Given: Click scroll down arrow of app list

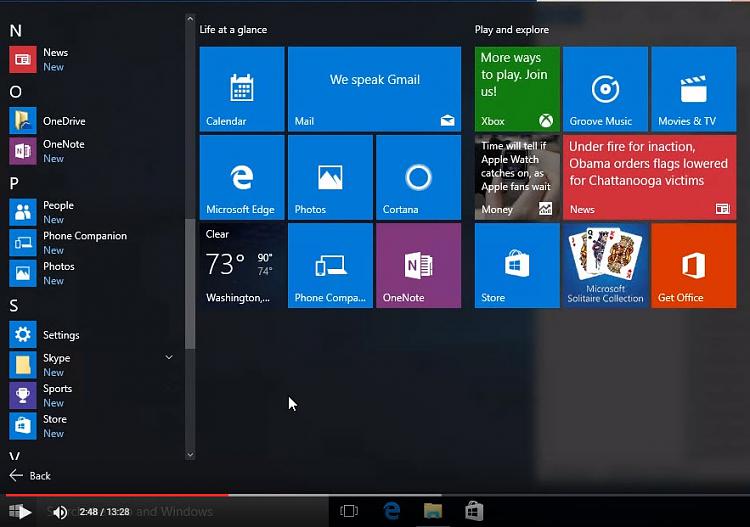Looking at the screenshot, I should 190,455.
